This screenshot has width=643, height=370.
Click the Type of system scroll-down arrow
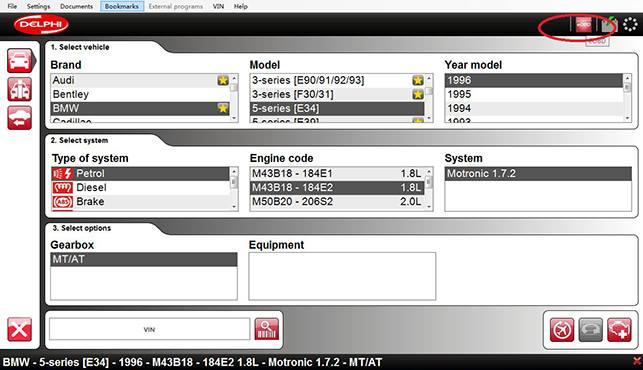point(234,207)
